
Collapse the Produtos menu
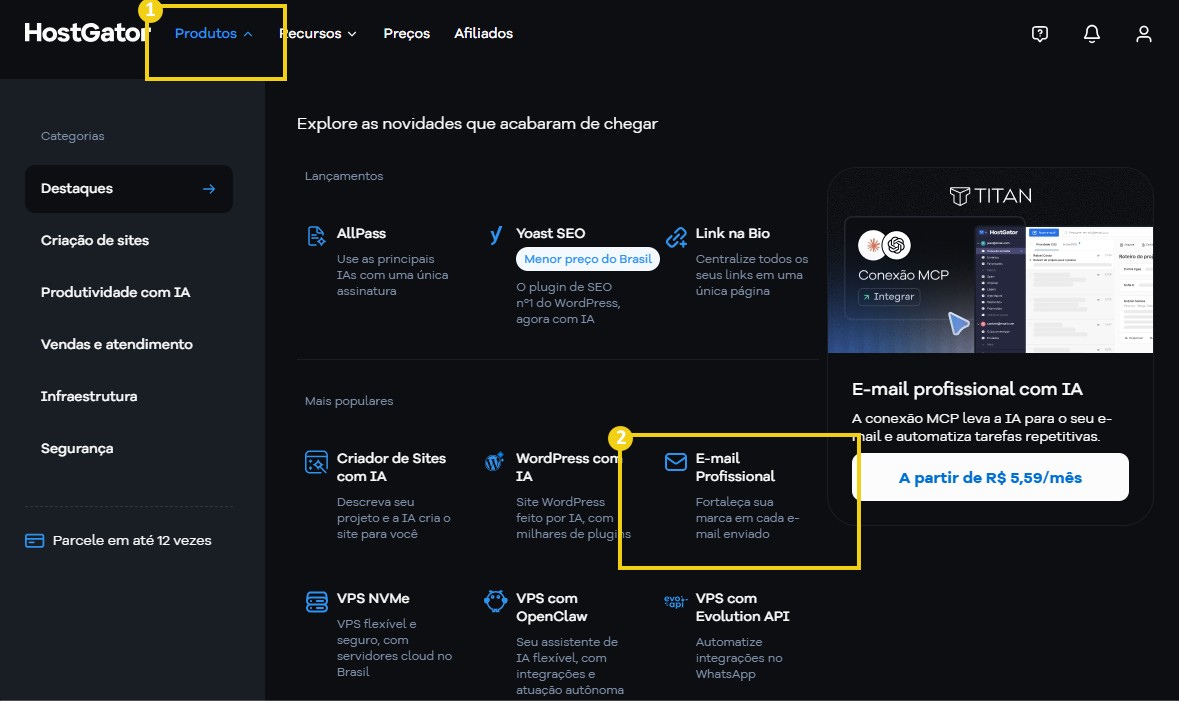coord(214,34)
